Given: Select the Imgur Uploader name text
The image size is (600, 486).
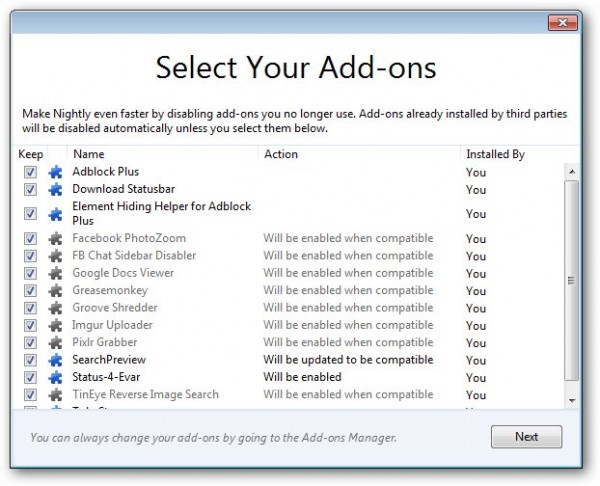Looking at the screenshot, I should [112, 325].
